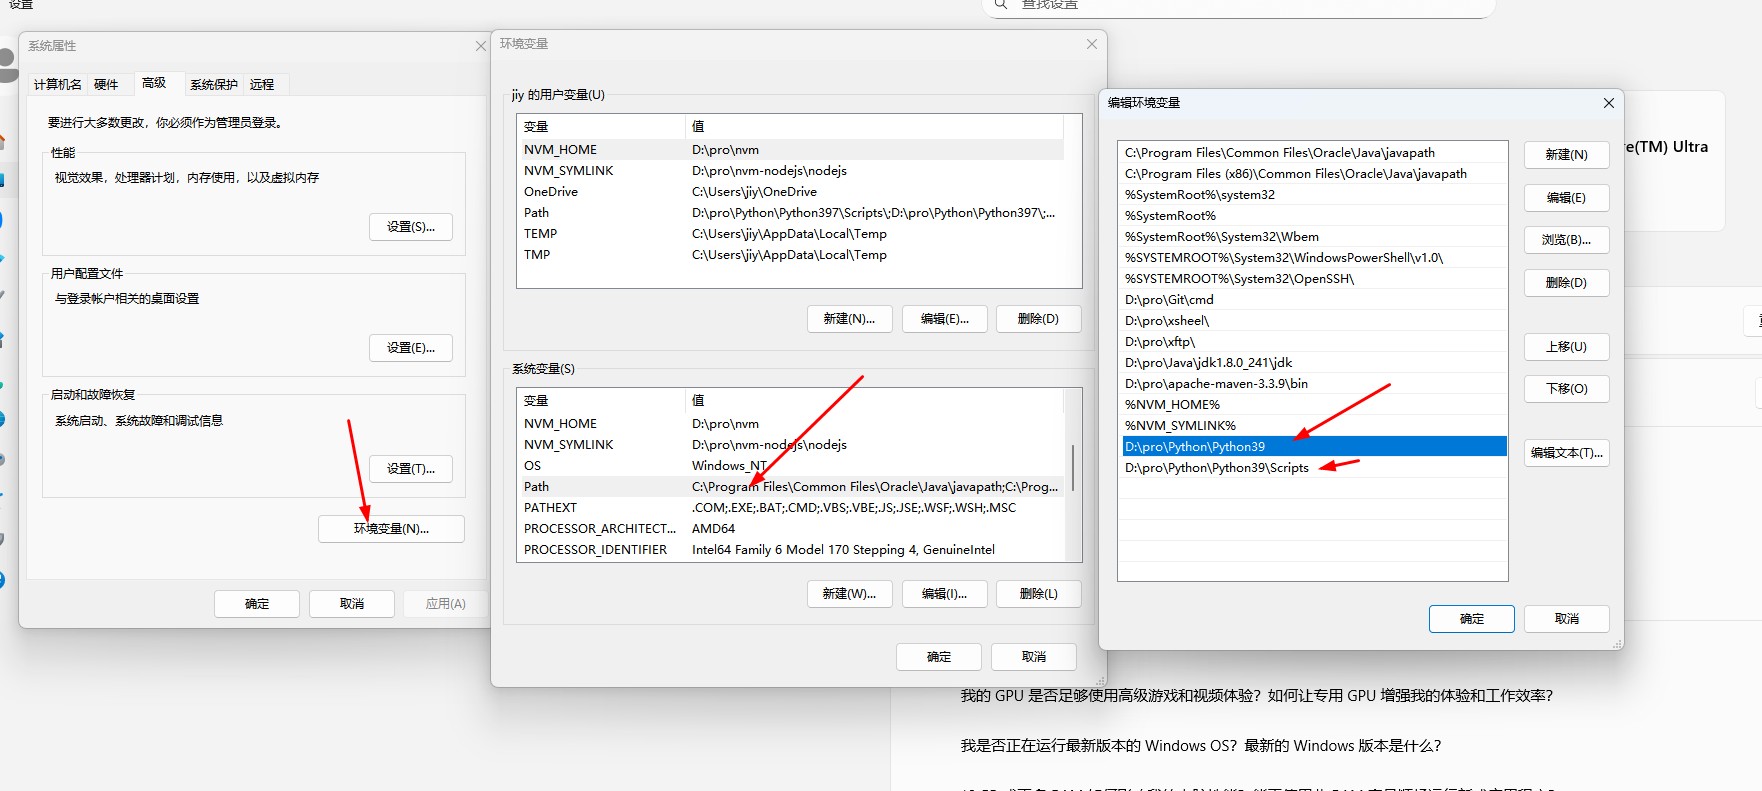Select the D:\pro\Python\Python39\Scripts entry
Viewport: 1762px width, 791px height.
click(1216, 468)
